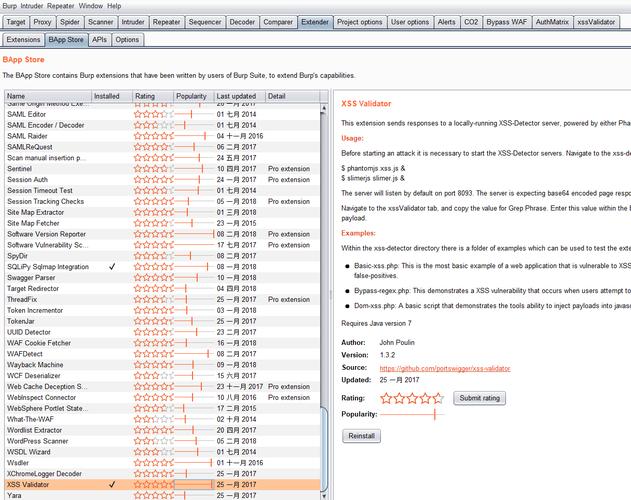The height and width of the screenshot is (500, 631).
Task: Switch to the Scanner tab
Action: click(101, 22)
